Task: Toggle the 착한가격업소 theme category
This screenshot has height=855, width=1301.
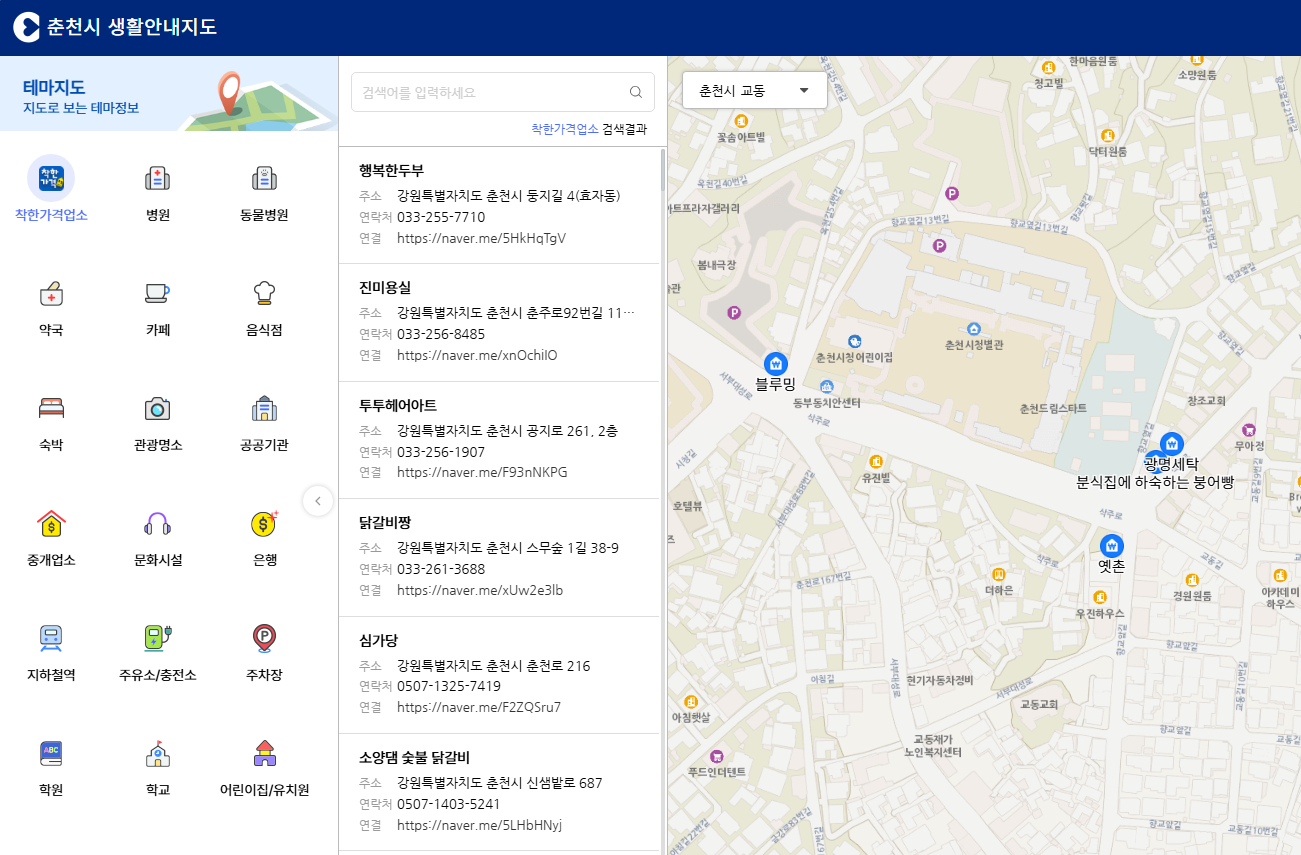Action: pyautogui.click(x=51, y=180)
